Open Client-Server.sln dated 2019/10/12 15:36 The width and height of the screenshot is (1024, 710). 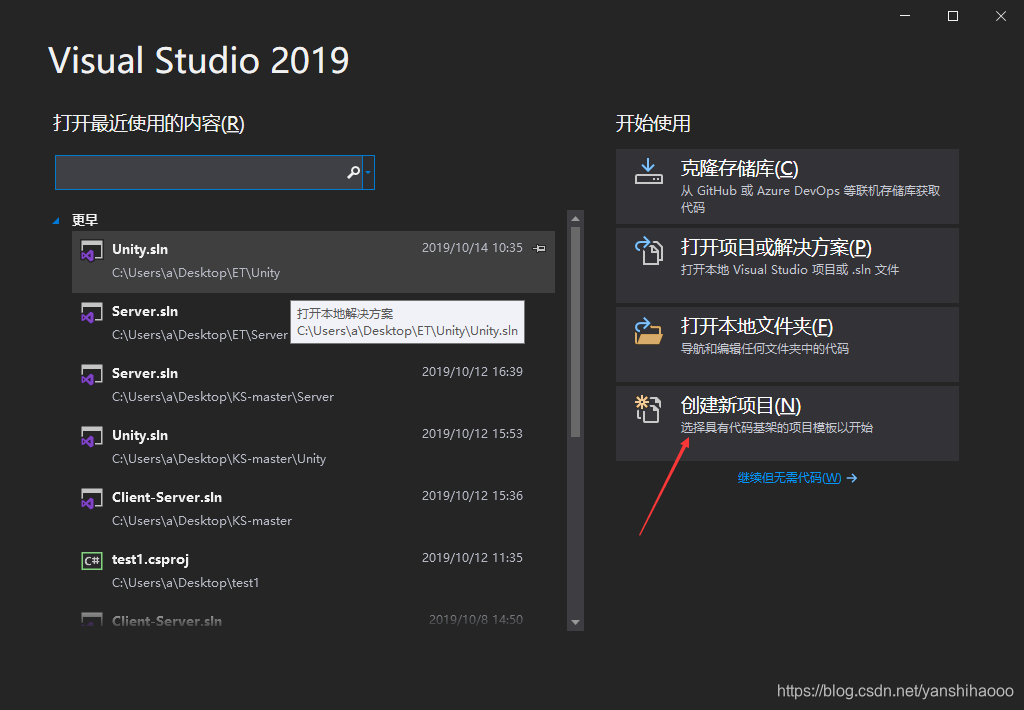tap(313, 509)
